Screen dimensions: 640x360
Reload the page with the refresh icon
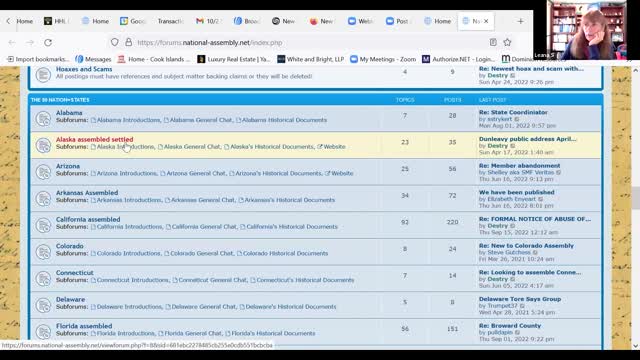click(x=48, y=42)
